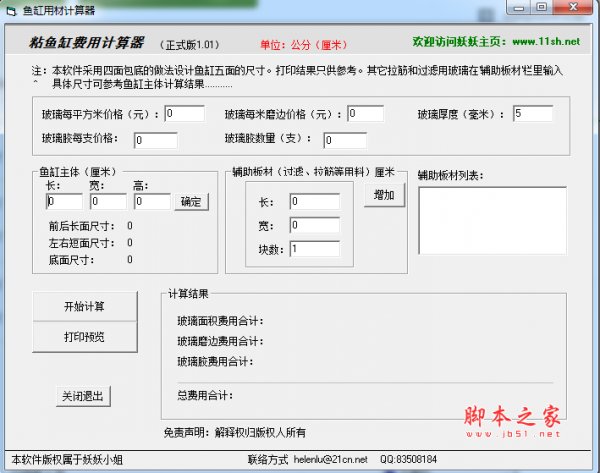Click the 玻璃磨边费用合计 result label

click(220, 341)
